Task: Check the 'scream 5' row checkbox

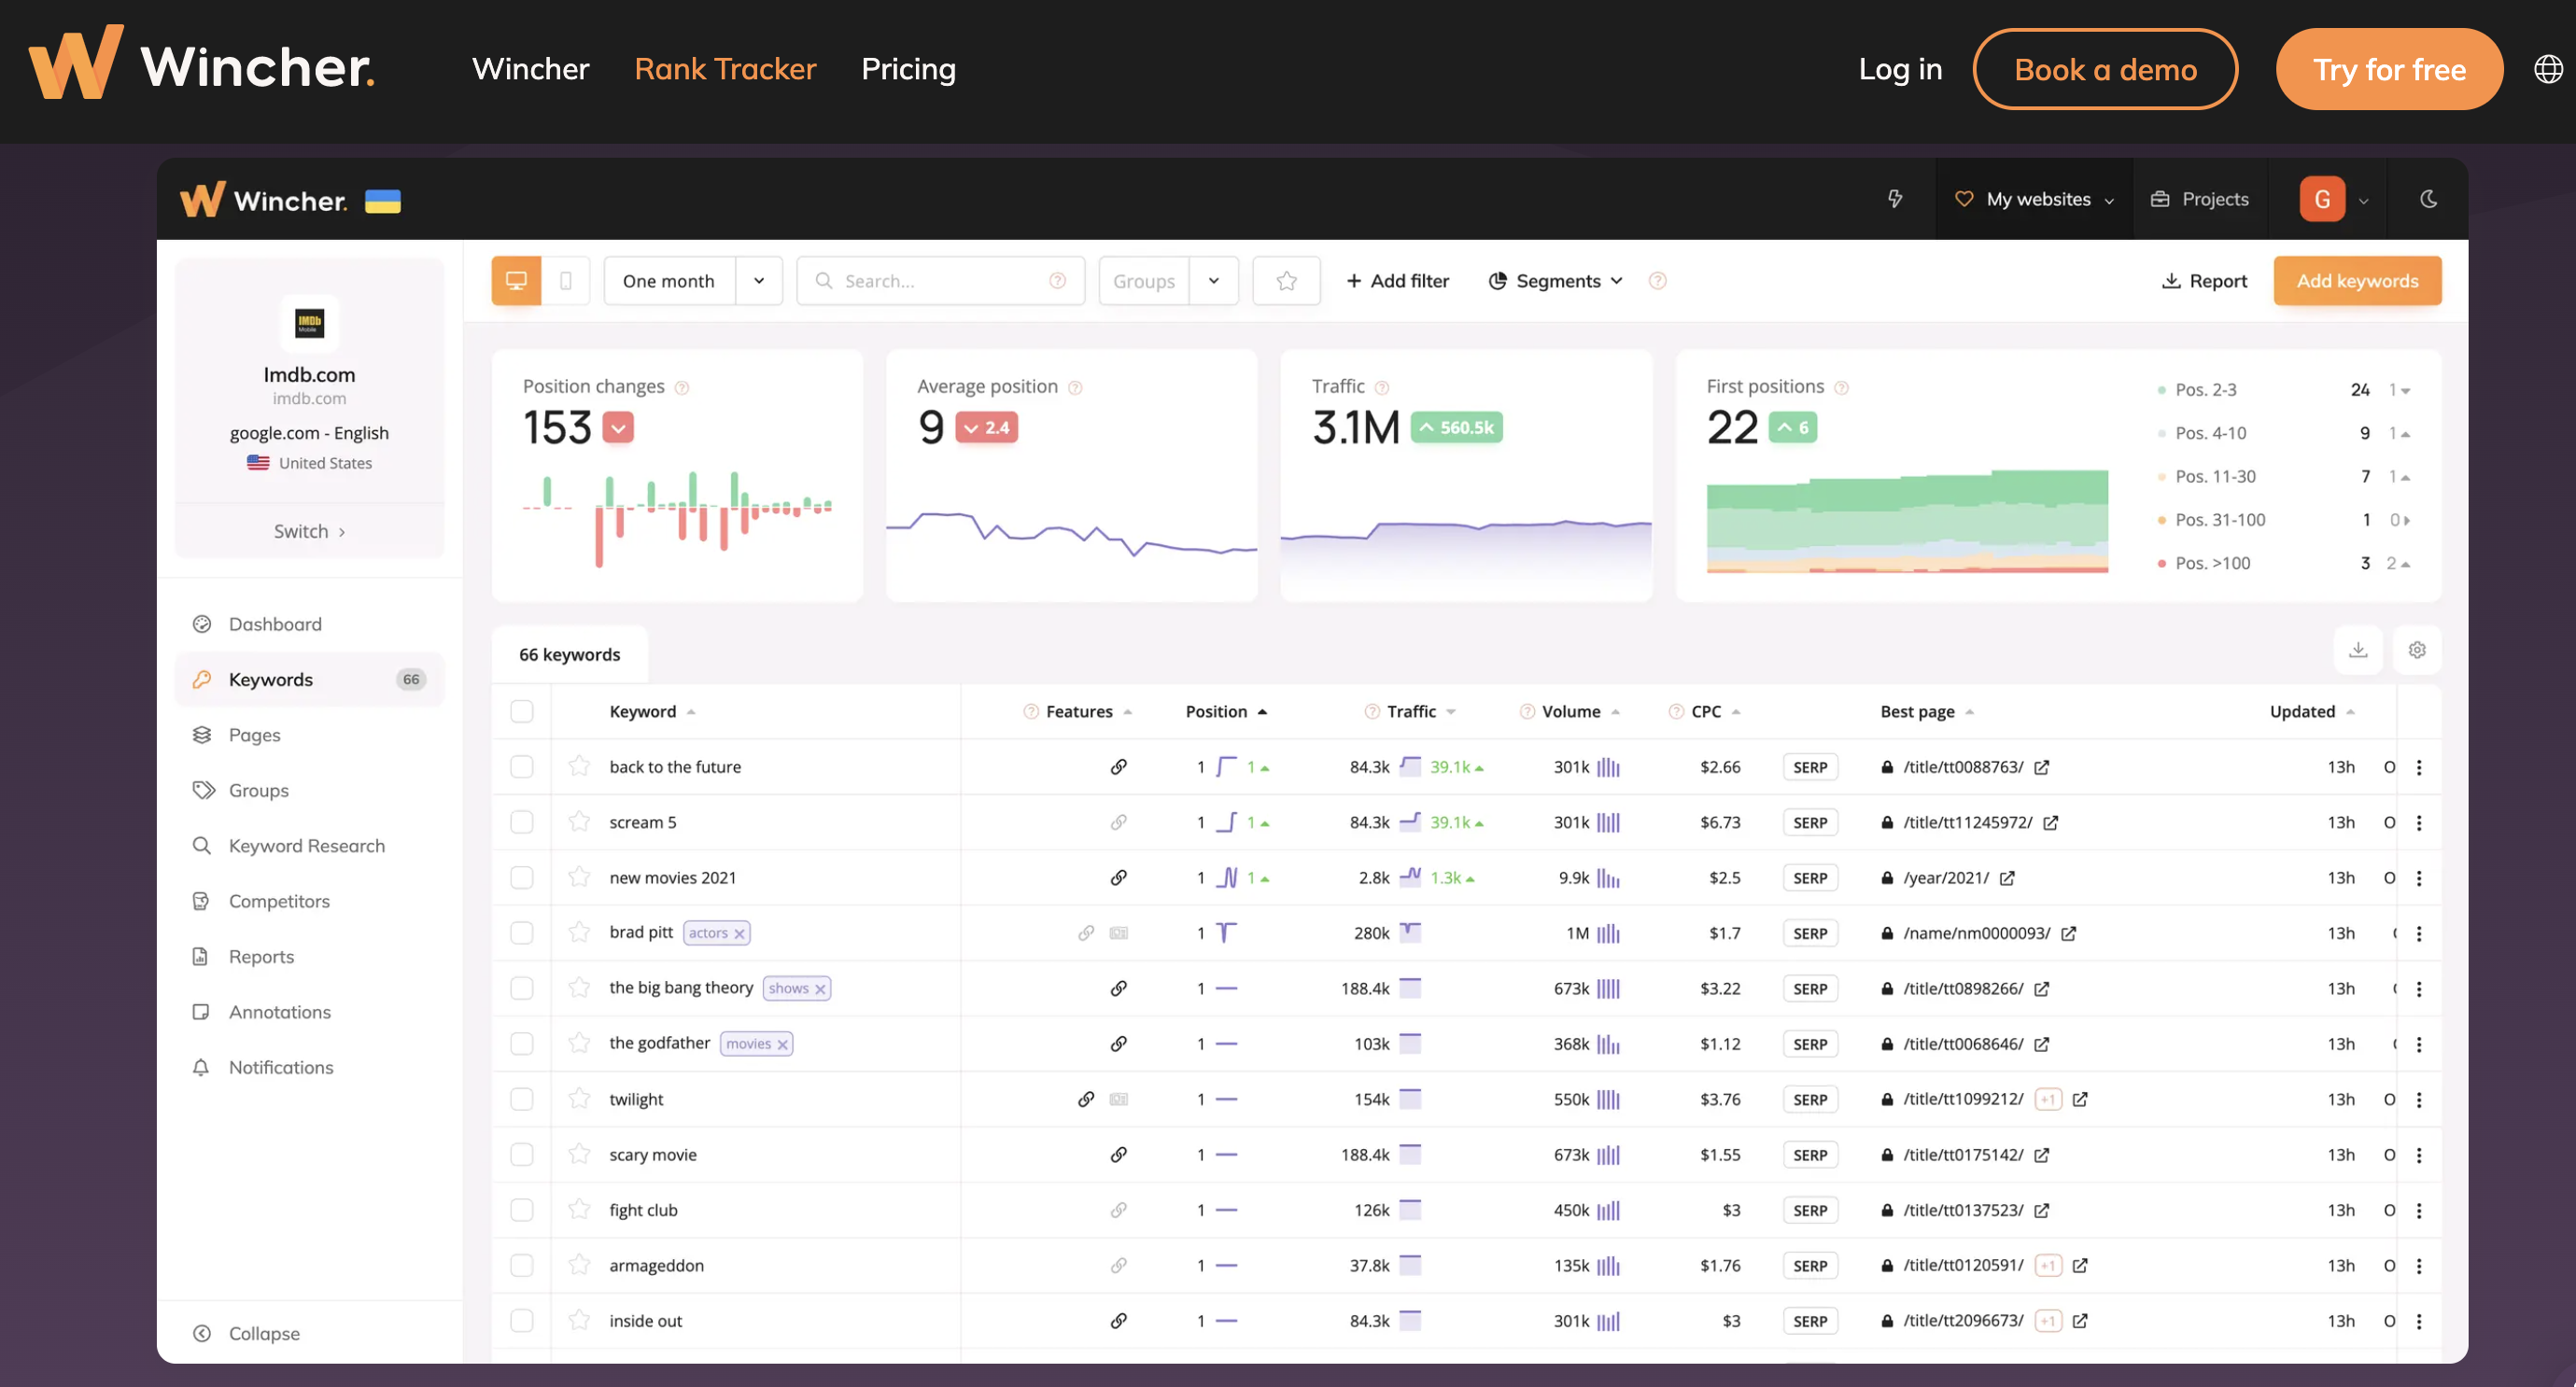Action: [x=522, y=822]
